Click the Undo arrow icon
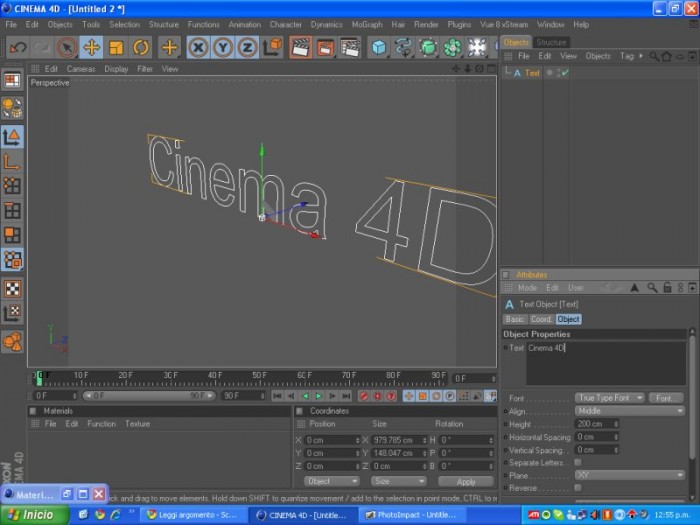 click(x=18, y=47)
